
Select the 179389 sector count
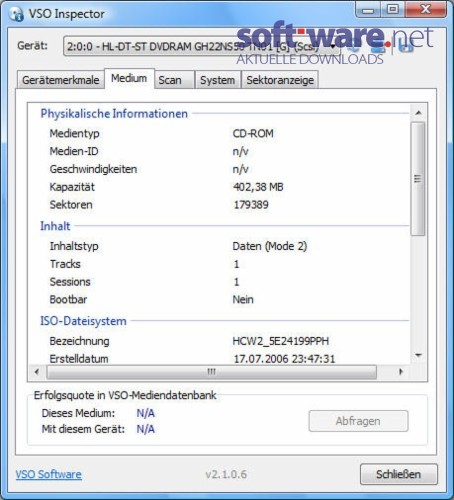pos(251,205)
